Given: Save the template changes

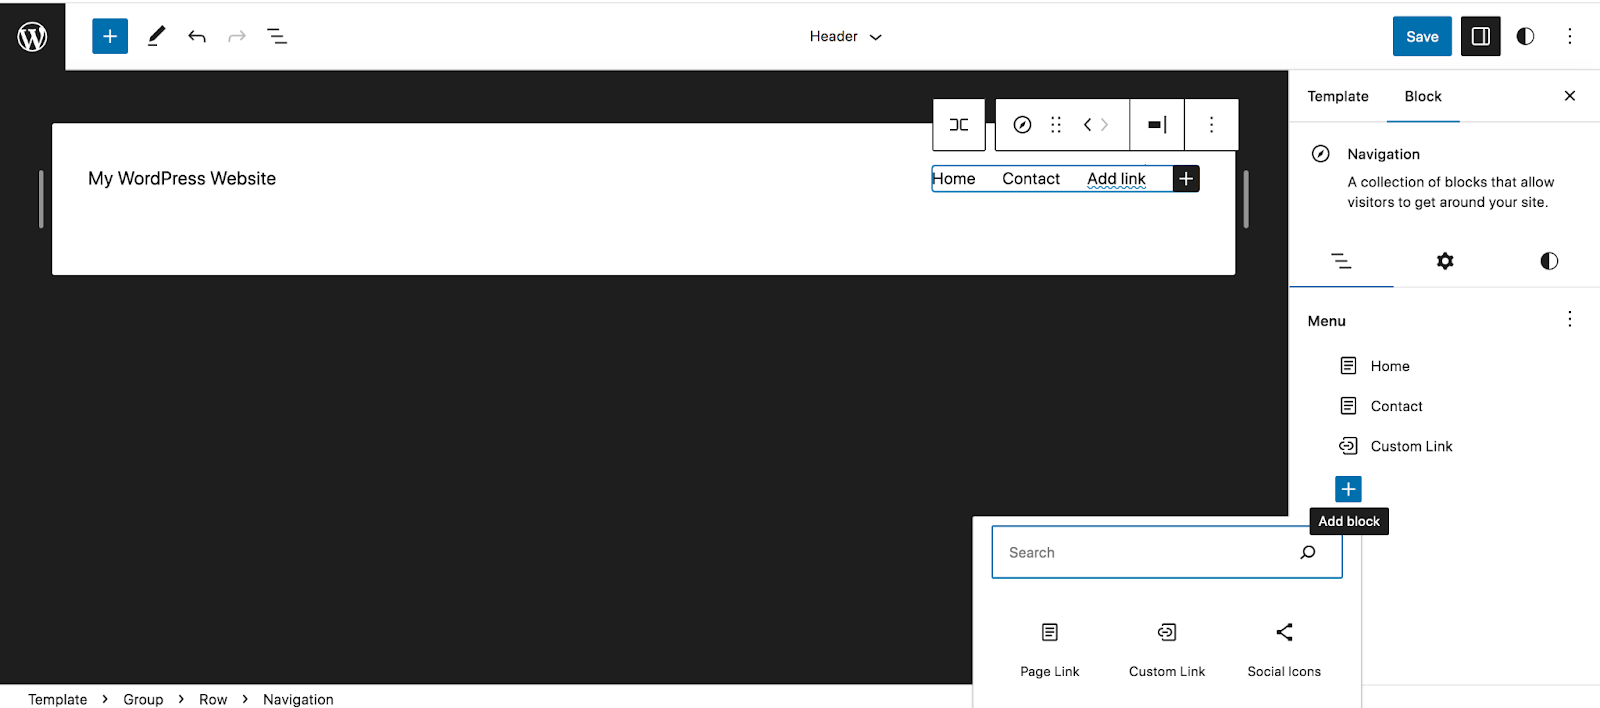Looking at the screenshot, I should pyautogui.click(x=1422, y=37).
